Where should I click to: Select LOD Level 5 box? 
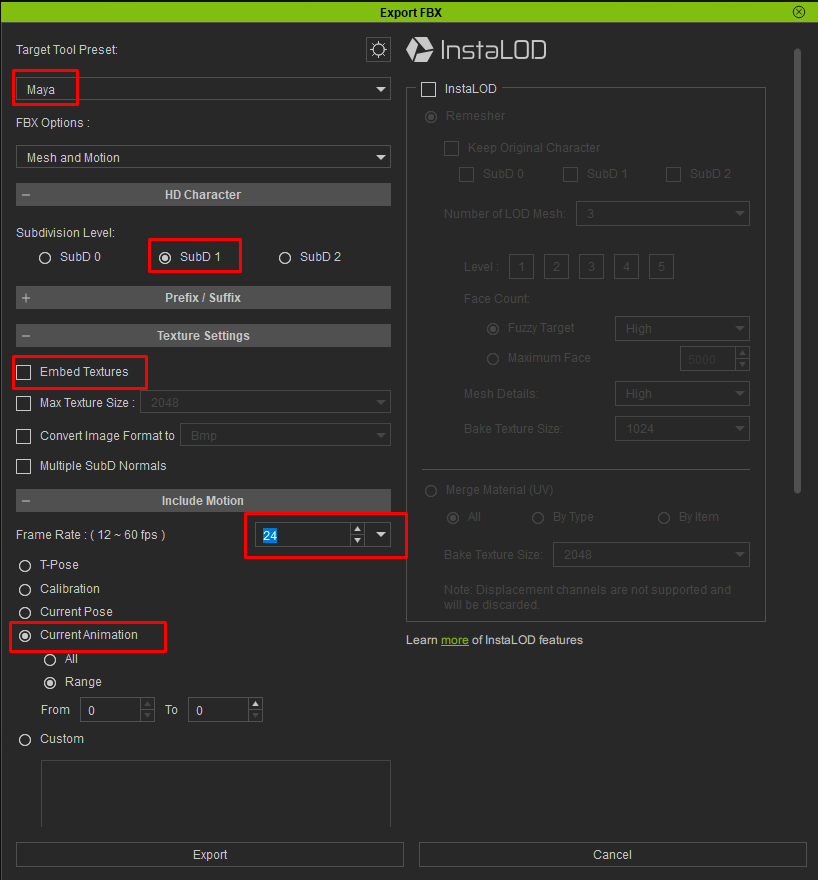click(661, 267)
